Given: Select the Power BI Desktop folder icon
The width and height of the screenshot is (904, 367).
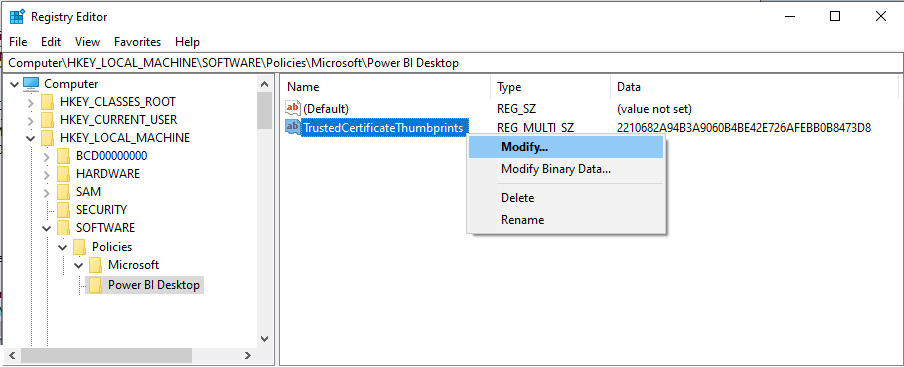Looking at the screenshot, I should point(96,285).
